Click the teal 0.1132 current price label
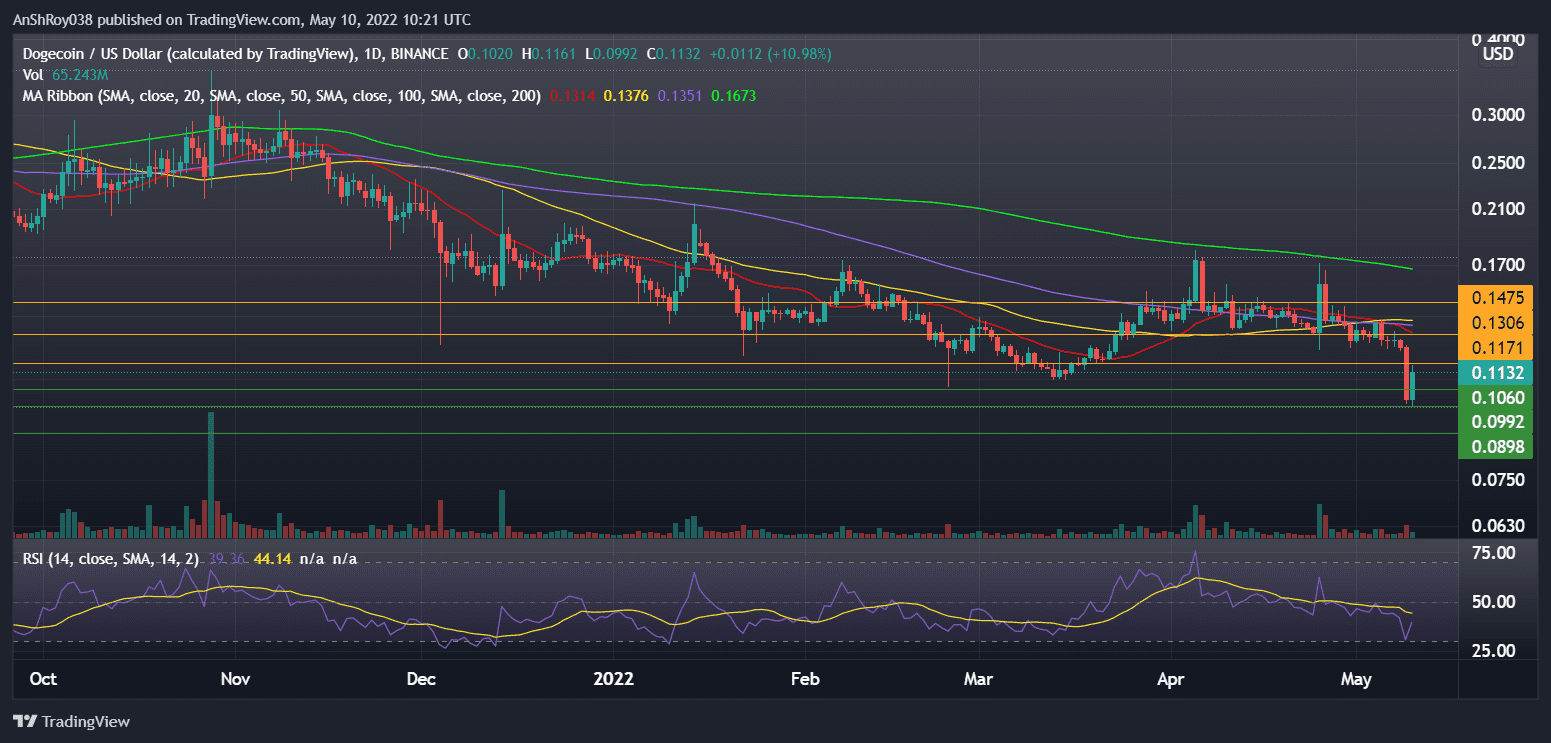This screenshot has width=1551, height=743. pyautogui.click(x=1499, y=372)
